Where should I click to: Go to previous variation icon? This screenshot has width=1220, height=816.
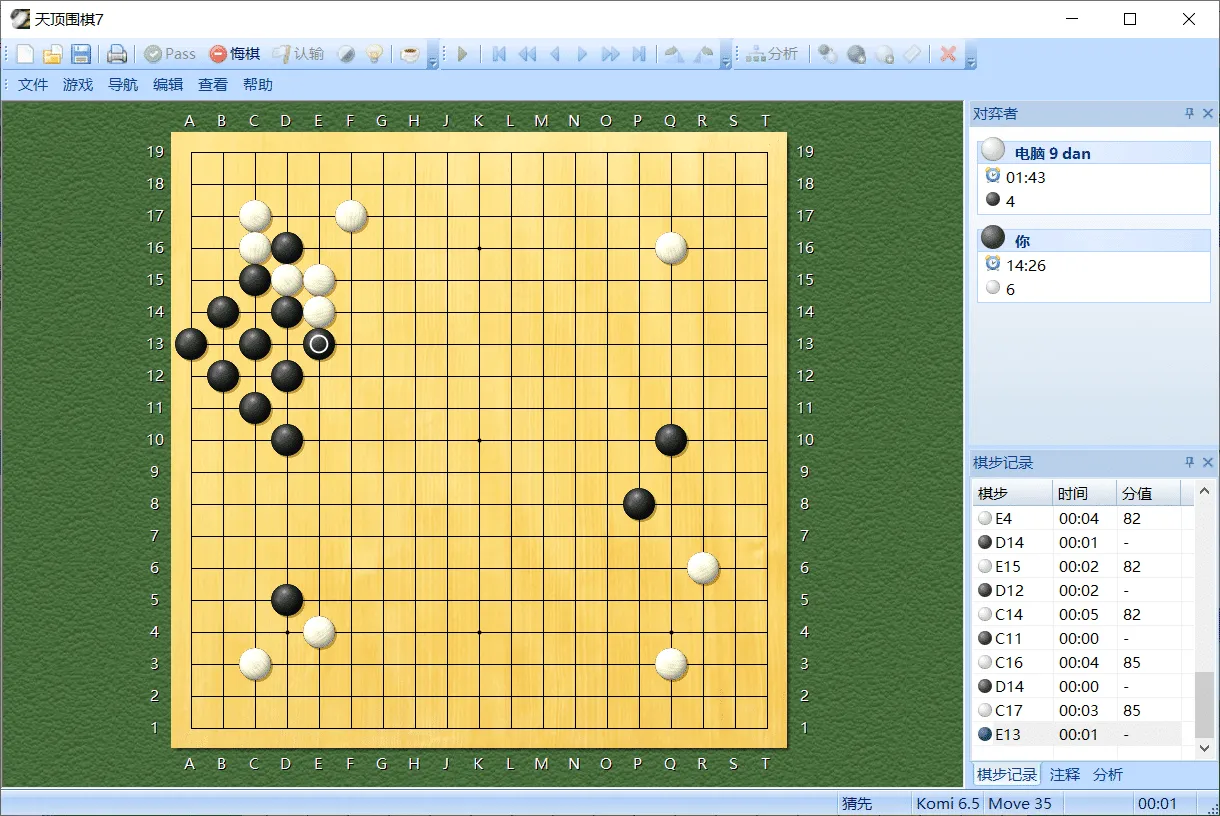(674, 54)
